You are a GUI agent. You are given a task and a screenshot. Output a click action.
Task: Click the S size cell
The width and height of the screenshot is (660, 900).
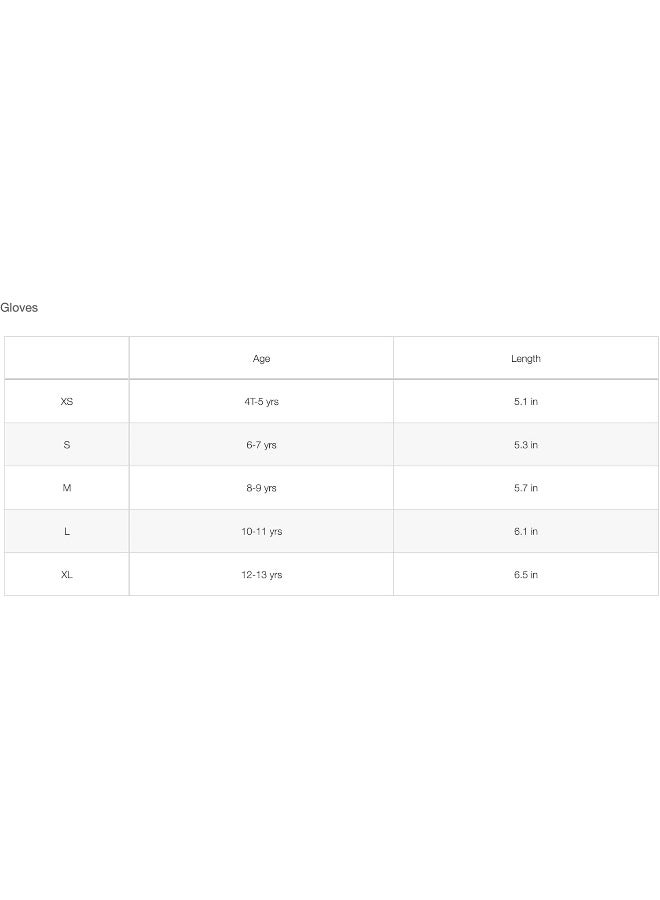pyautogui.click(x=67, y=445)
